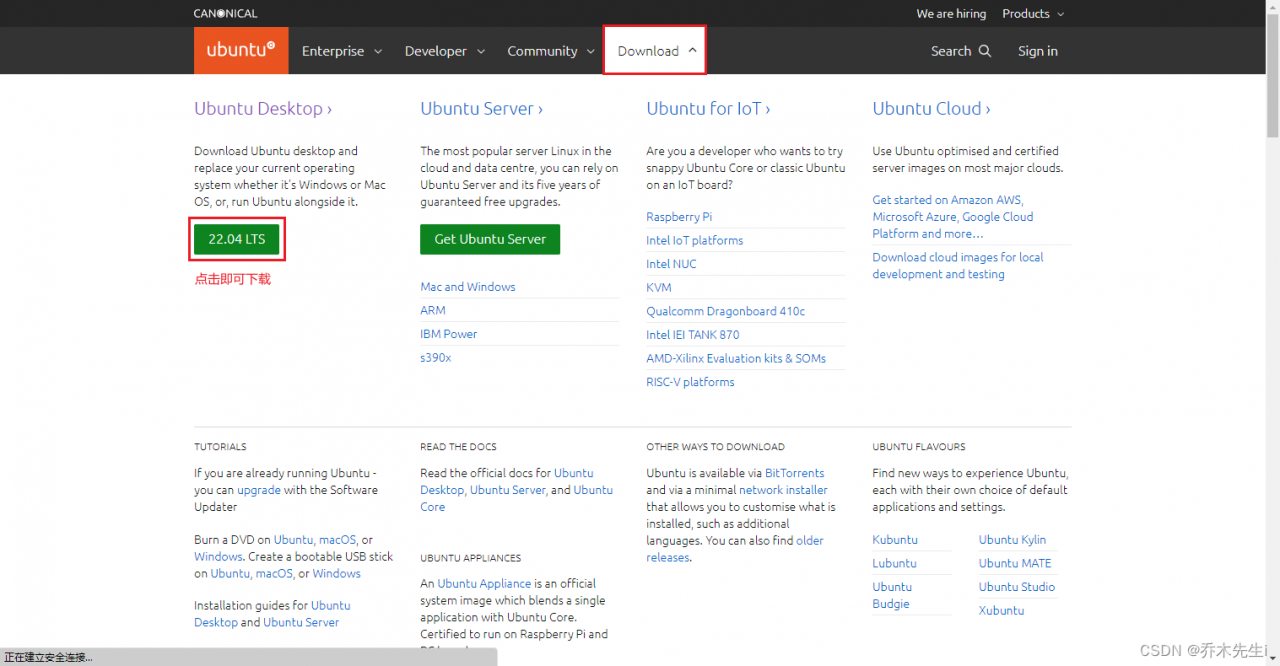This screenshot has height=666, width=1280.
Task: Click macOS in the bootable USB stick line
Action: point(274,573)
